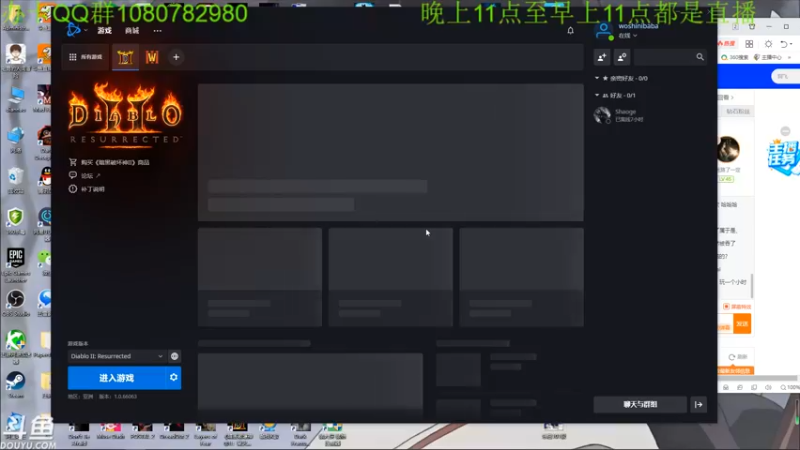Collapse the social panel arrow icon

698,405
